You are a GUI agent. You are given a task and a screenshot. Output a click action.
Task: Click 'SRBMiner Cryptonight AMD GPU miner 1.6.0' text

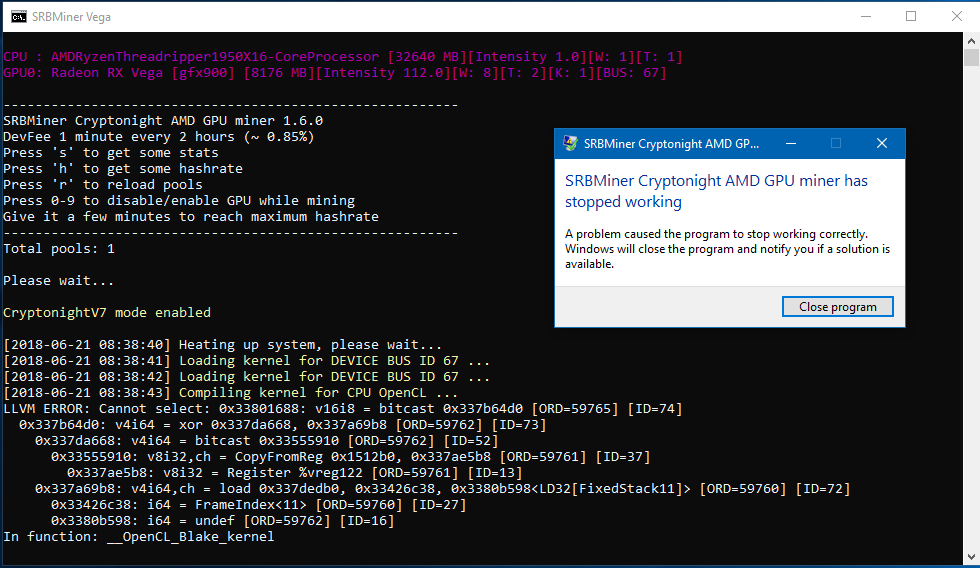163,121
